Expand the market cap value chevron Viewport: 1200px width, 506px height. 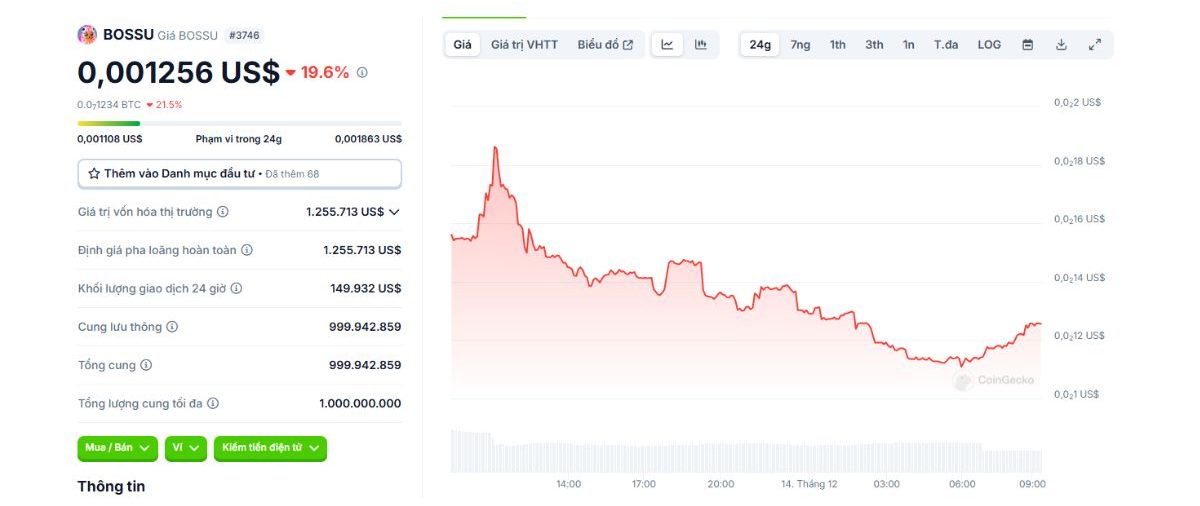click(394, 212)
